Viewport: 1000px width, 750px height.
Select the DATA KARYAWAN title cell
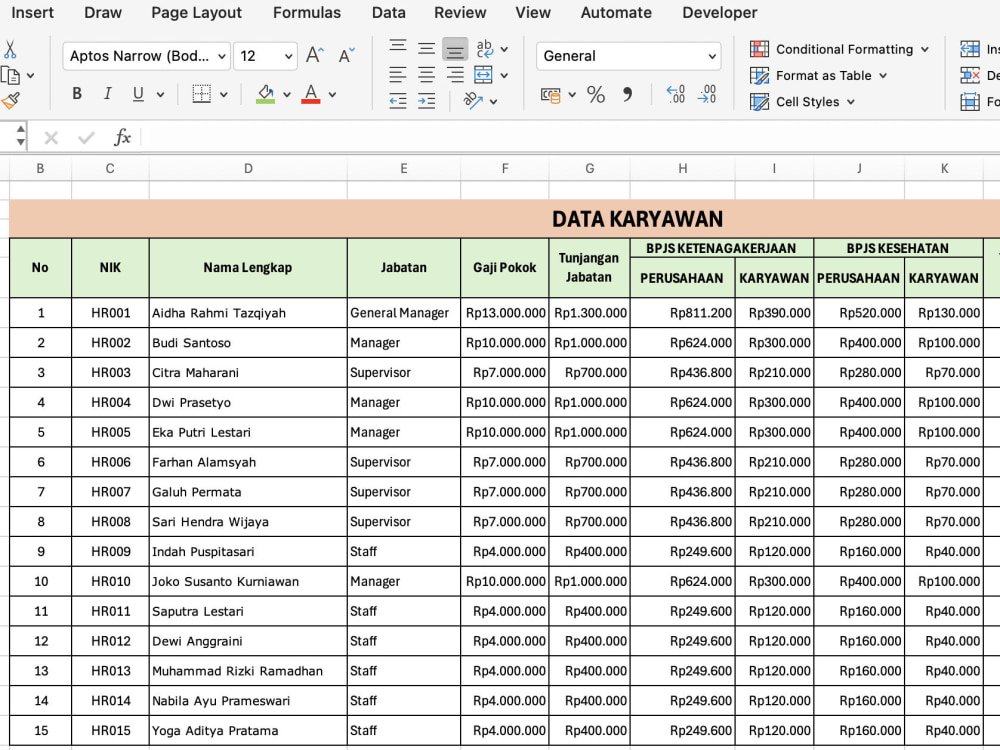click(x=504, y=219)
